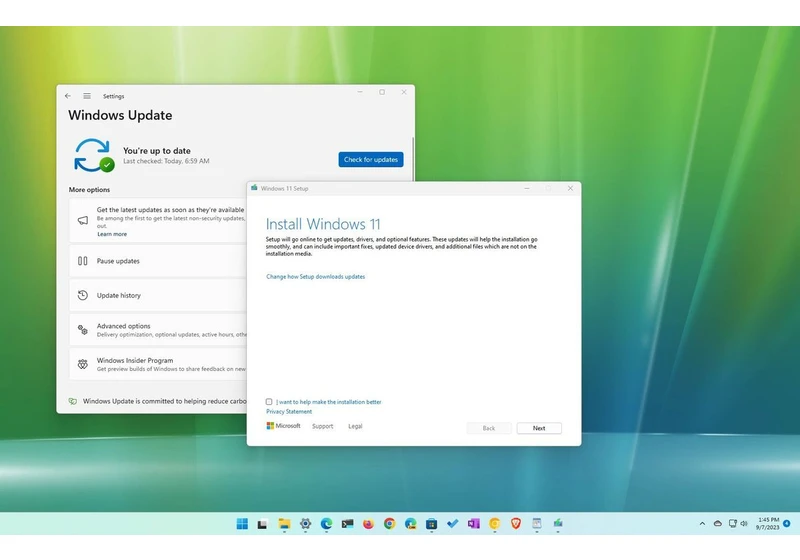The width and height of the screenshot is (800, 560).
Task: Launch Brave browser from the taskbar
Action: click(x=516, y=524)
